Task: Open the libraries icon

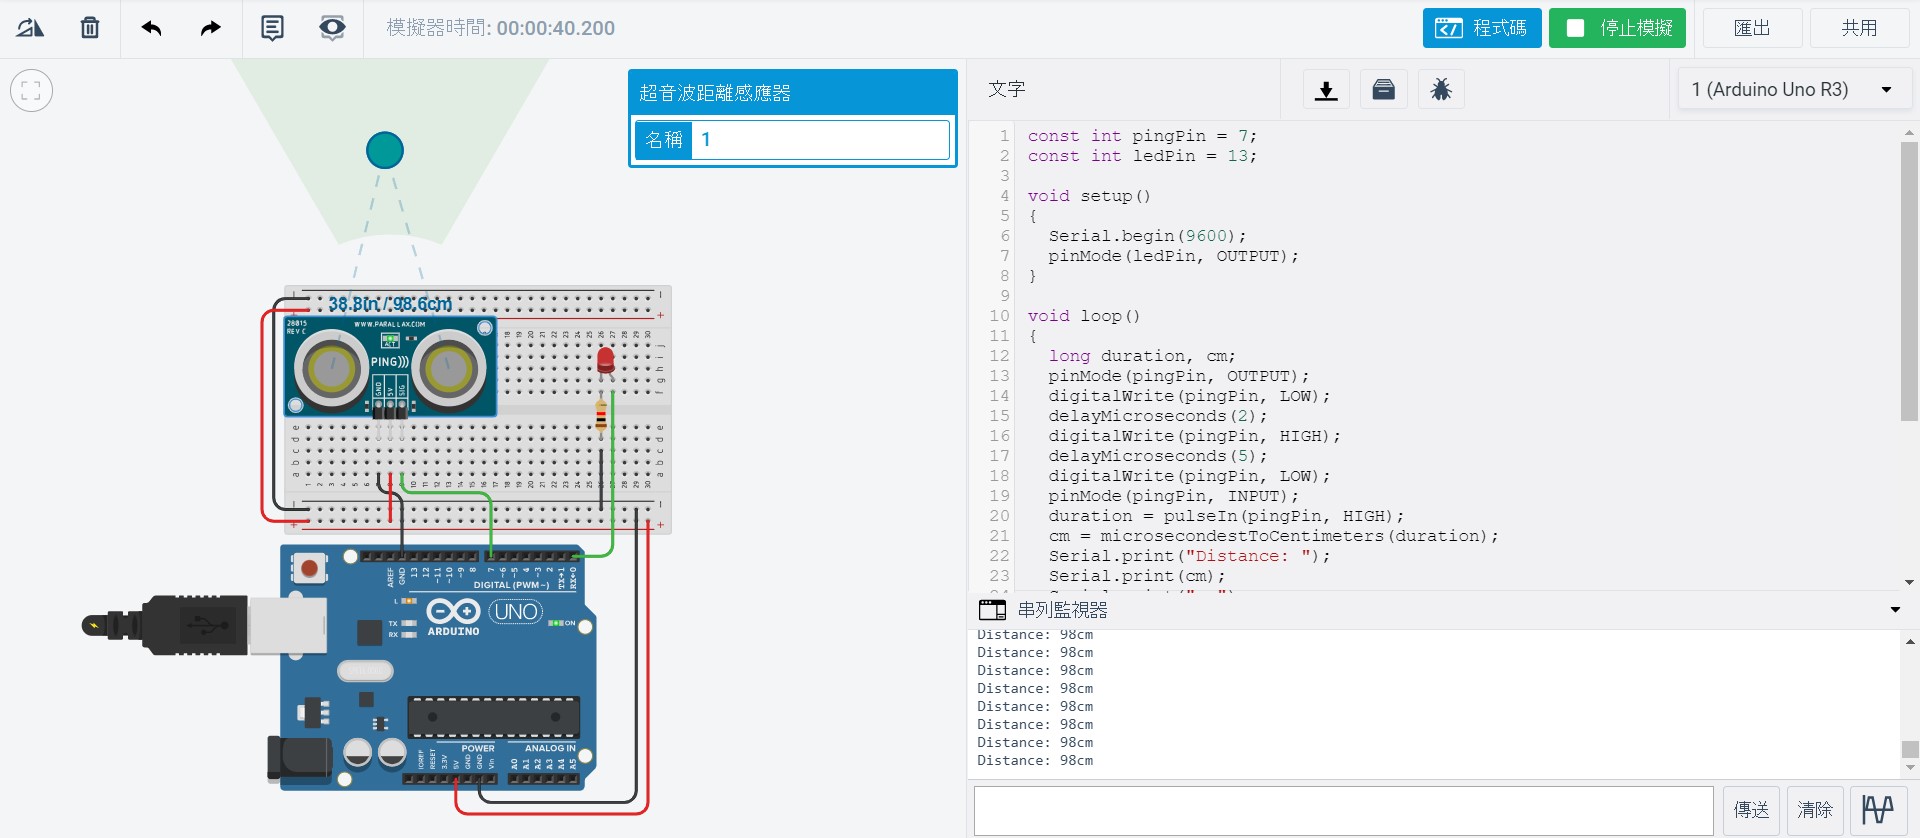Action: point(1384,90)
